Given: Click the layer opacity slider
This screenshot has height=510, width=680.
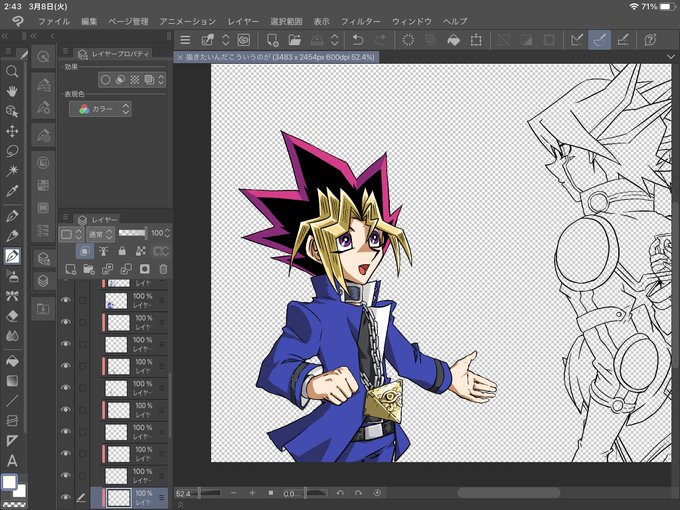Looking at the screenshot, I should coord(132,233).
